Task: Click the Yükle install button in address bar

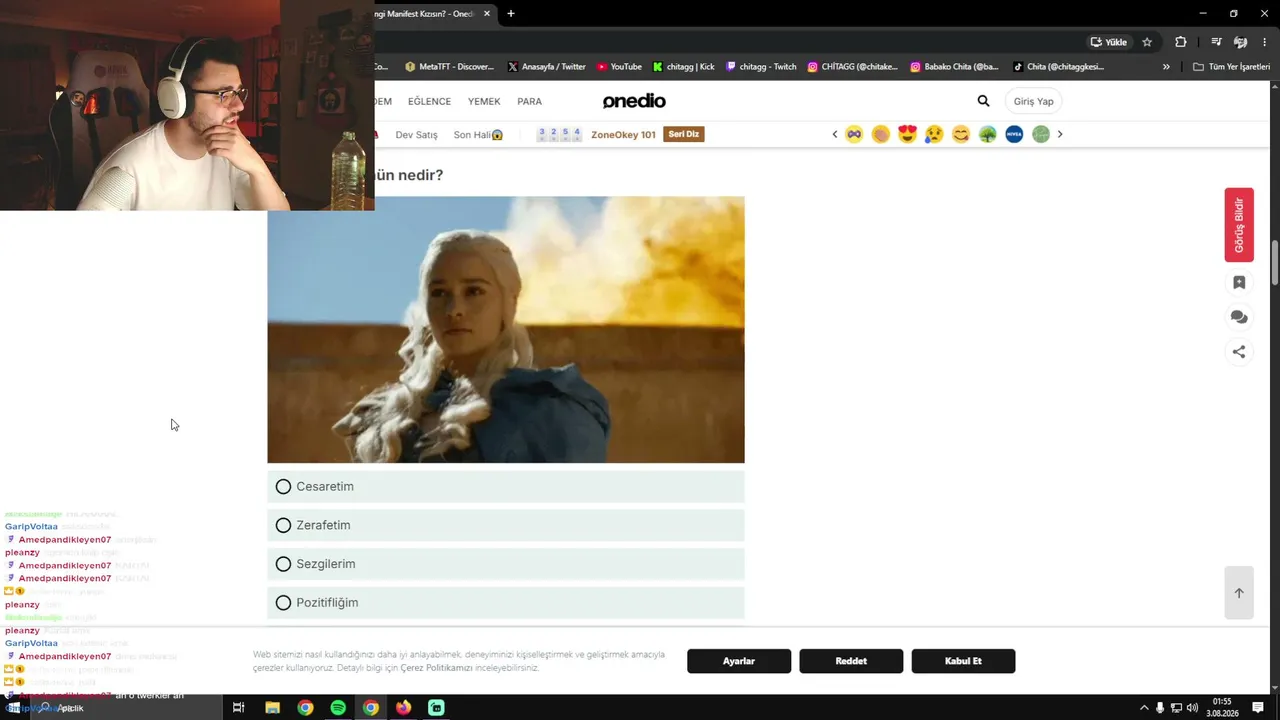Action: 1109,42
